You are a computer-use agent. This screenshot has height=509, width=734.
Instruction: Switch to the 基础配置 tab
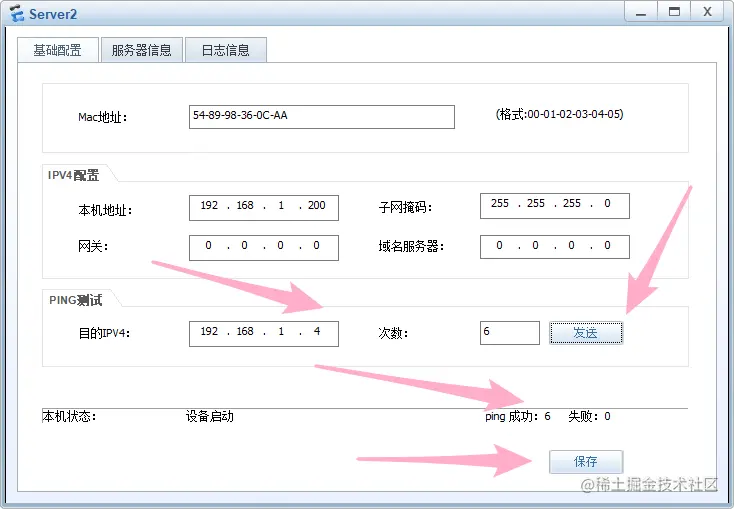point(58,50)
